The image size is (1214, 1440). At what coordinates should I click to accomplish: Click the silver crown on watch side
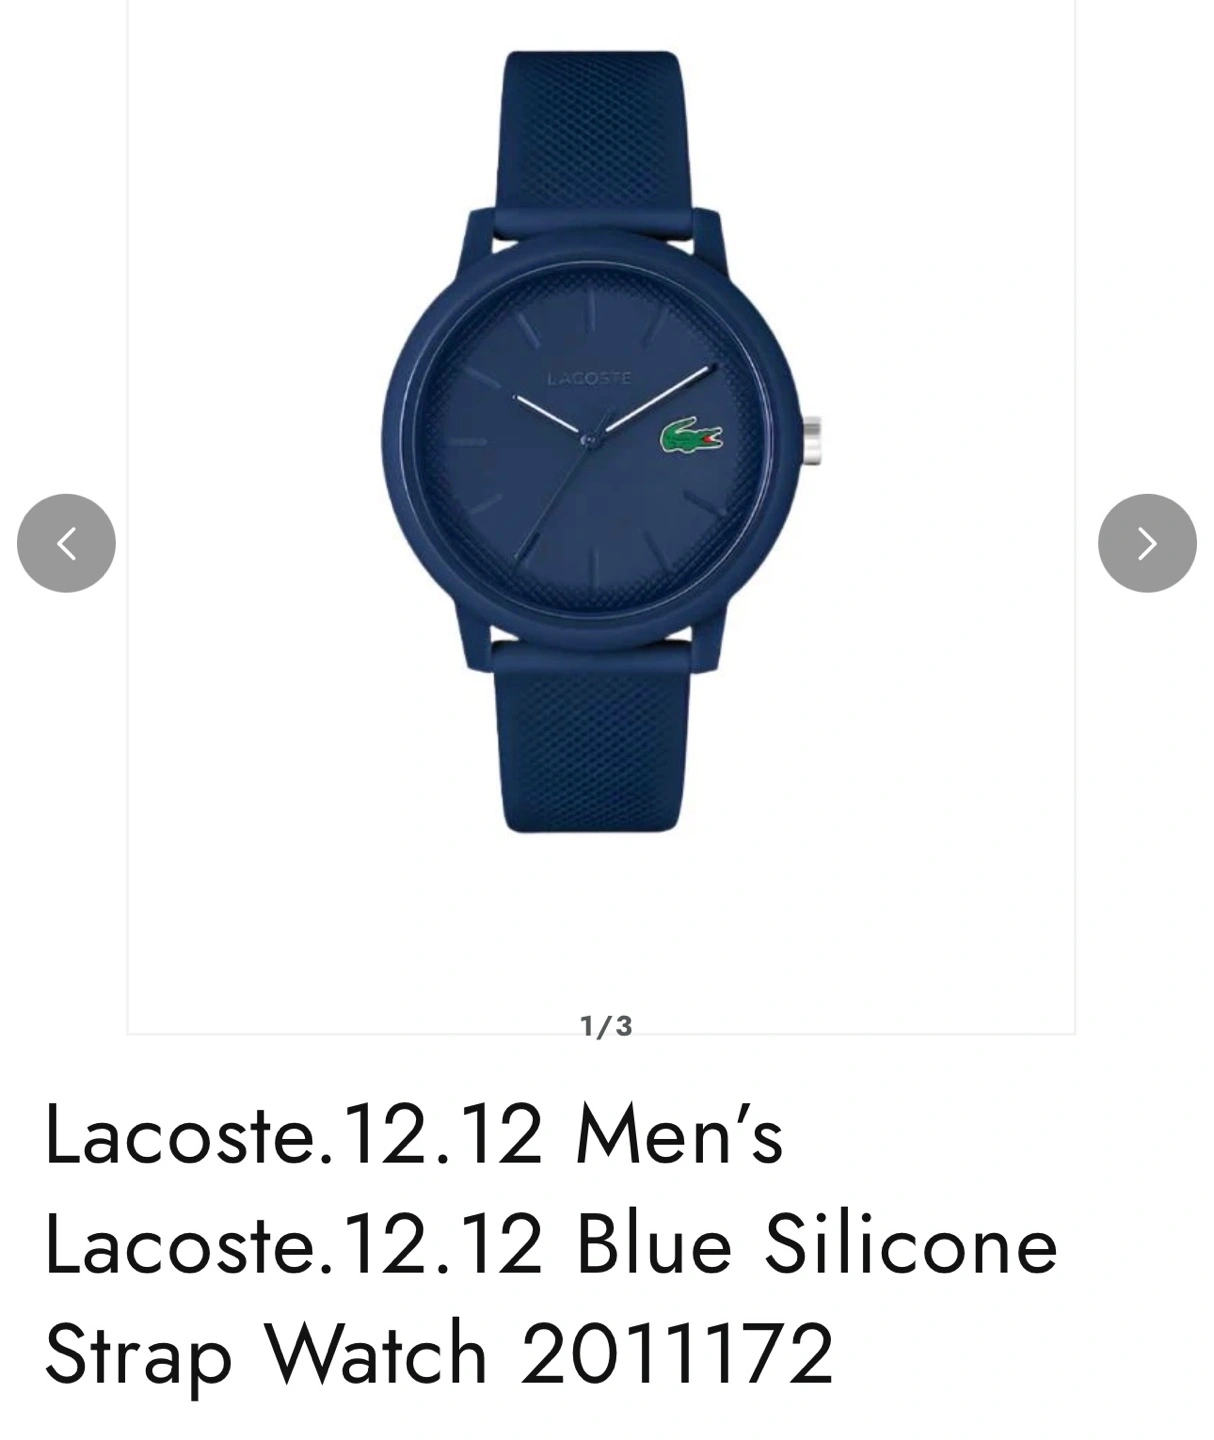click(x=812, y=441)
